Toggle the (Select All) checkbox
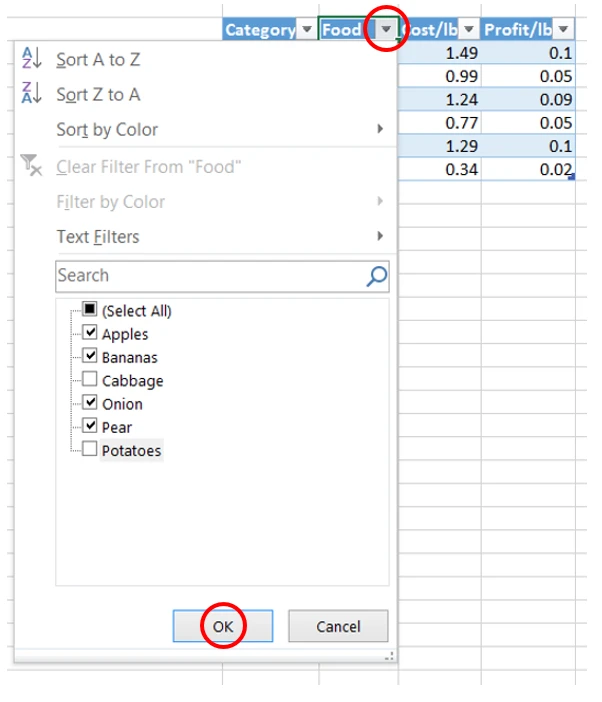The width and height of the screenshot is (602, 702). coord(90,310)
